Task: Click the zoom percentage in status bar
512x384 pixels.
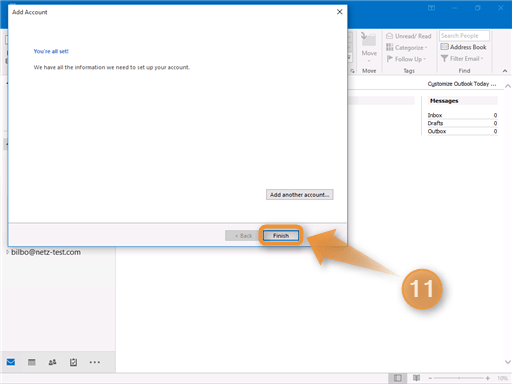Action: pyautogui.click(x=502, y=378)
